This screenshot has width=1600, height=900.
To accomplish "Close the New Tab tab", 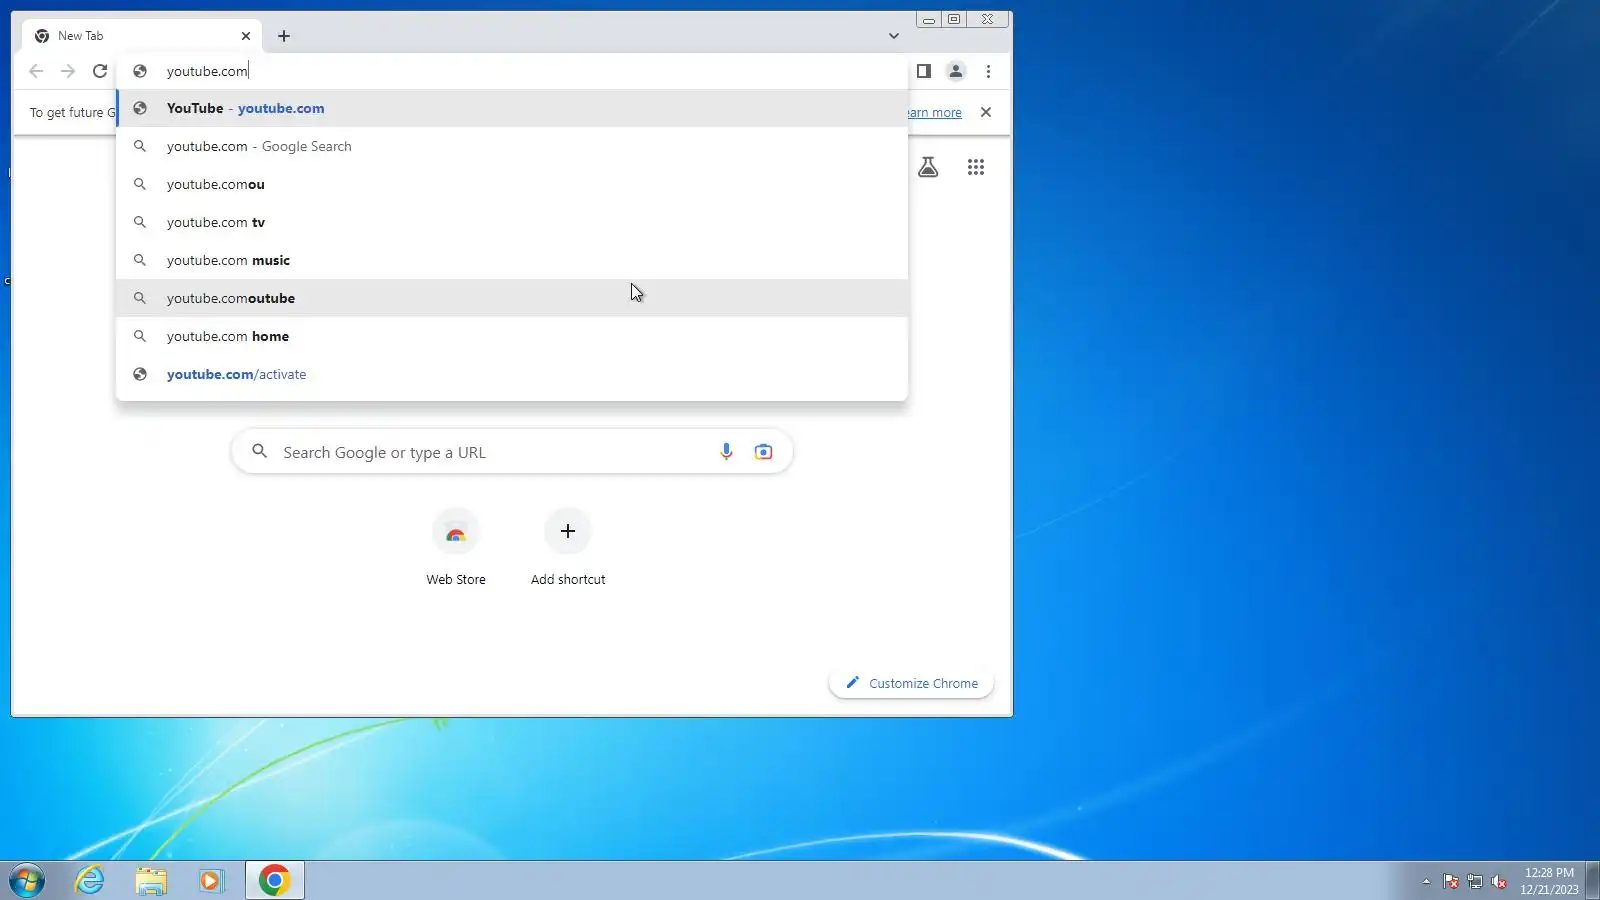I will [x=246, y=36].
